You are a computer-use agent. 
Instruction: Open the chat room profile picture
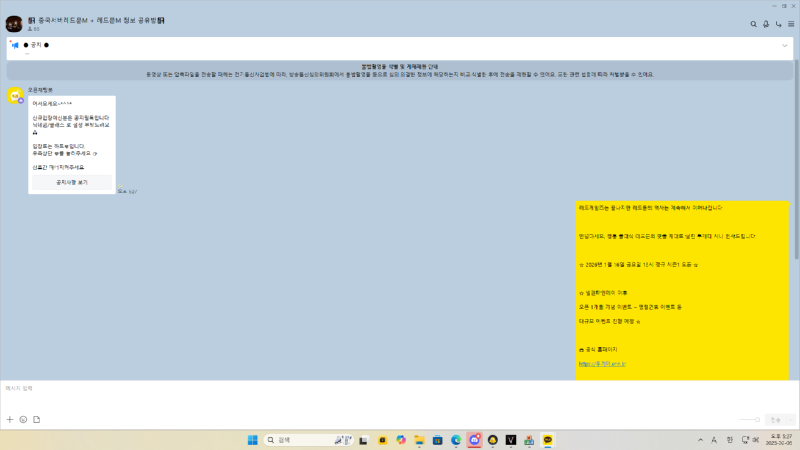point(14,24)
